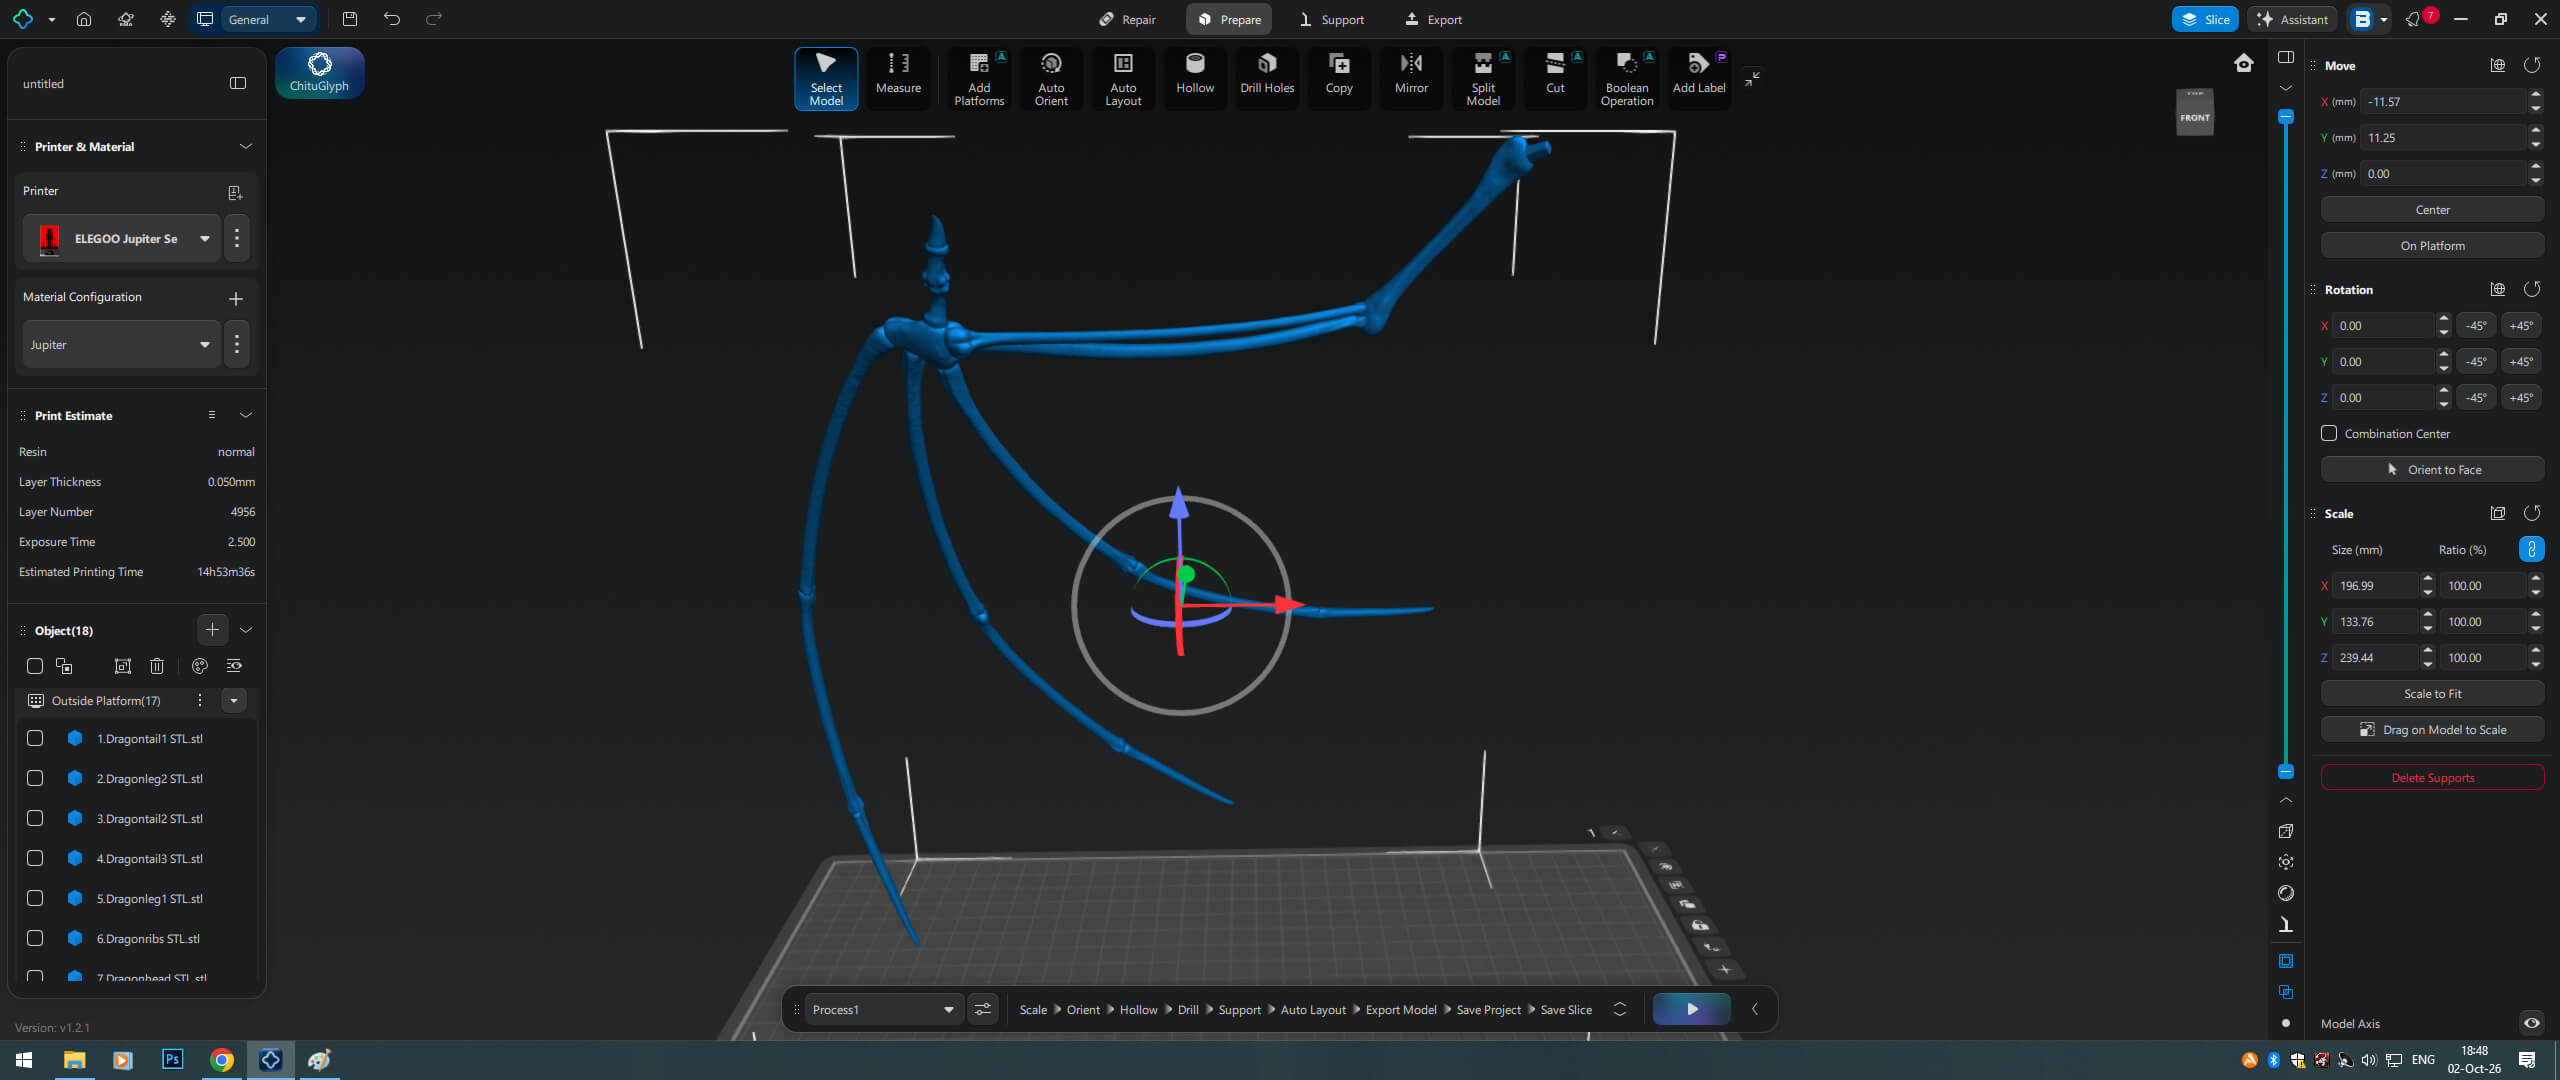Activate the Hollow tool

click(x=1195, y=77)
